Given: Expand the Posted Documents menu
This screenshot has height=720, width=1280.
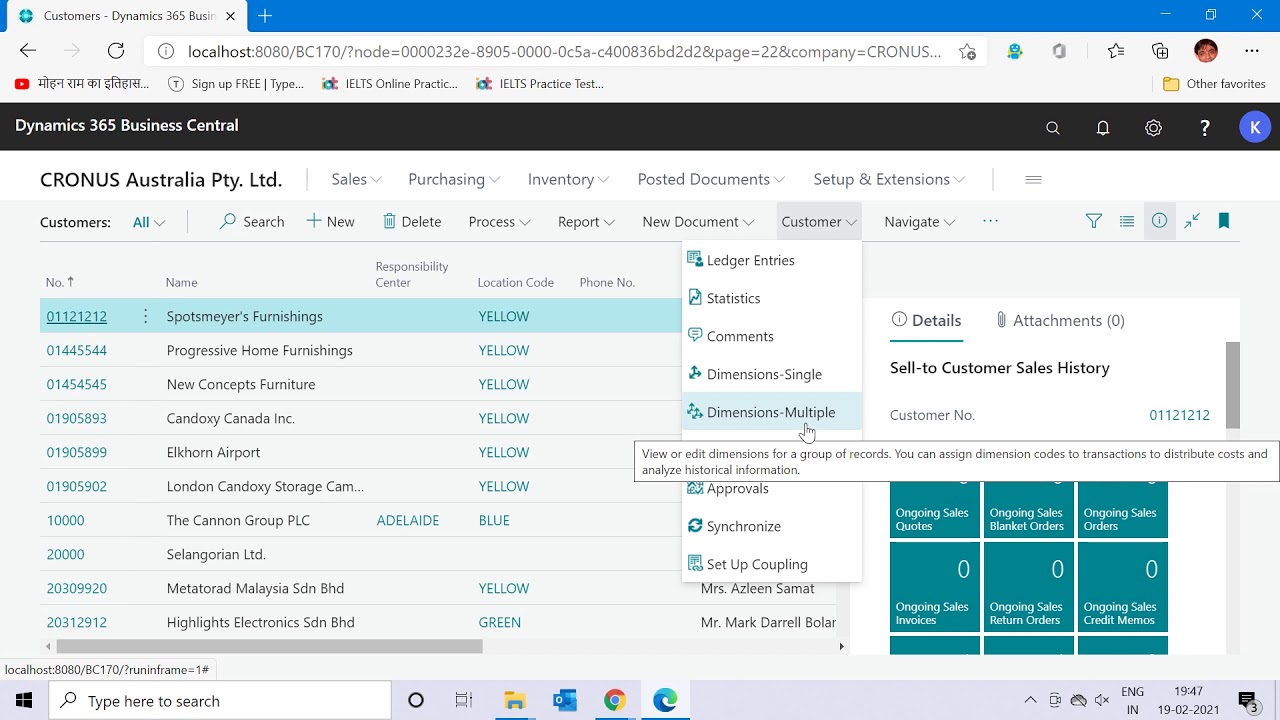Looking at the screenshot, I should (x=711, y=179).
